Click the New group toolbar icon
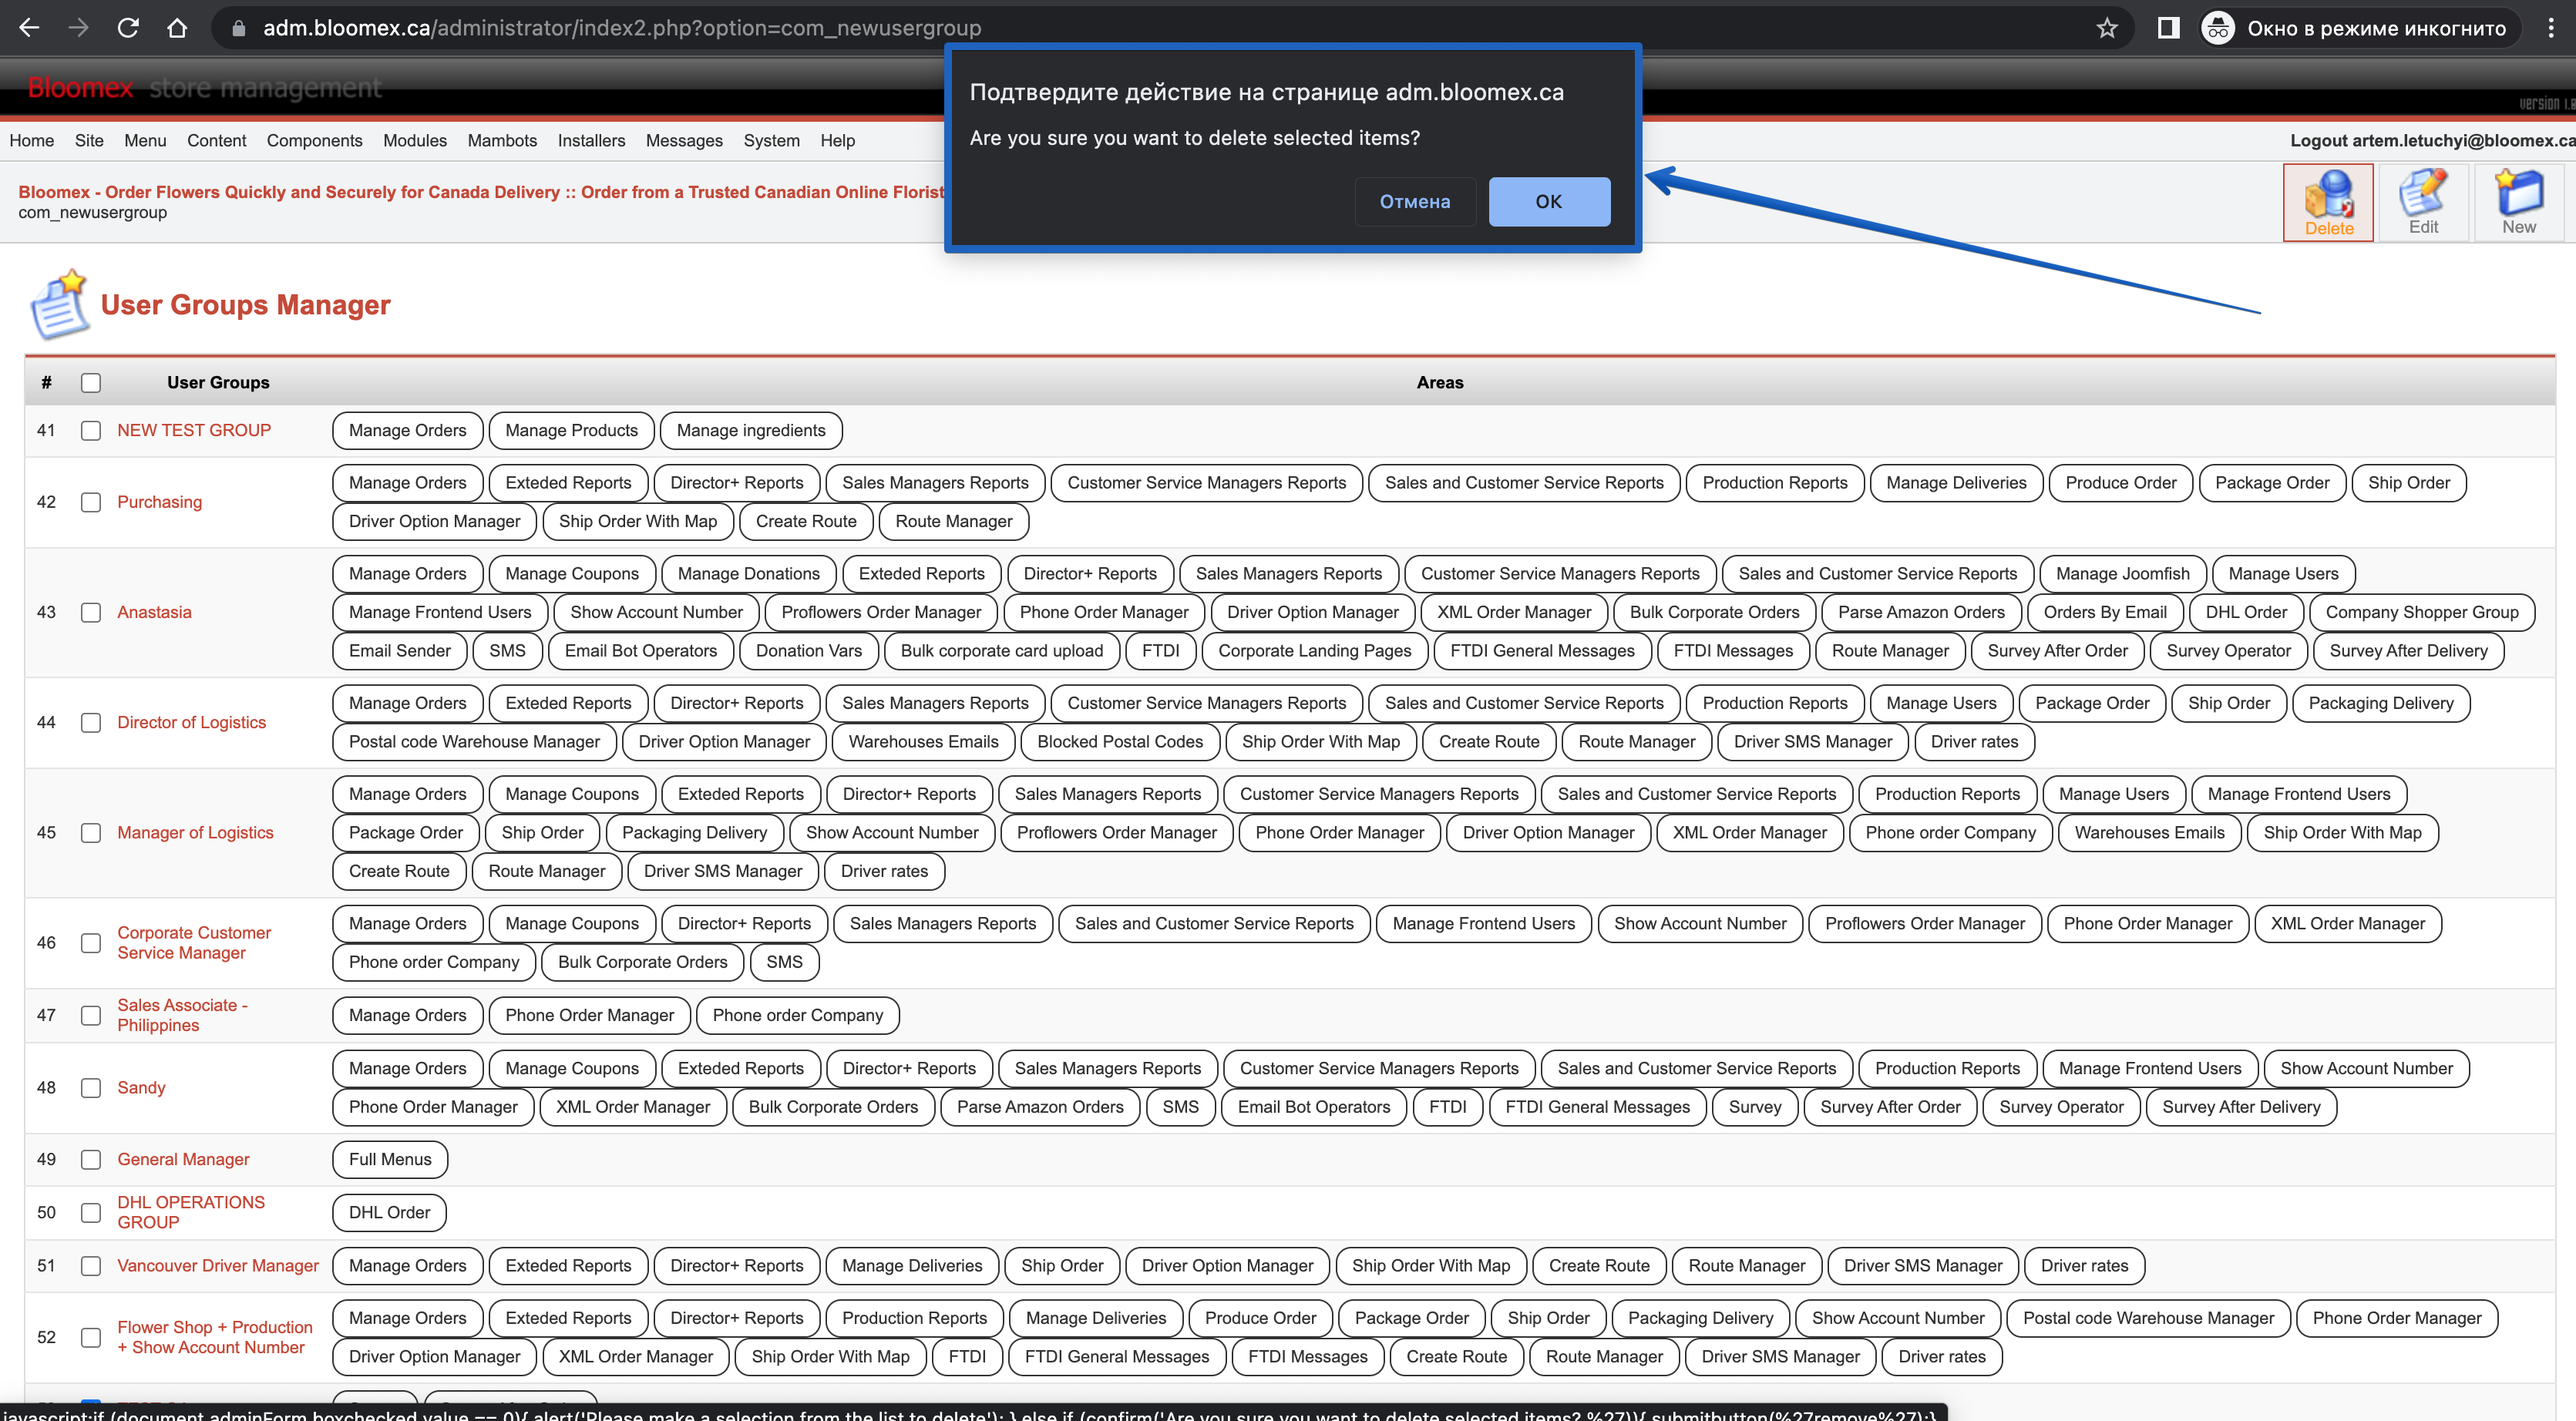The image size is (2576, 1421). 2518,202
